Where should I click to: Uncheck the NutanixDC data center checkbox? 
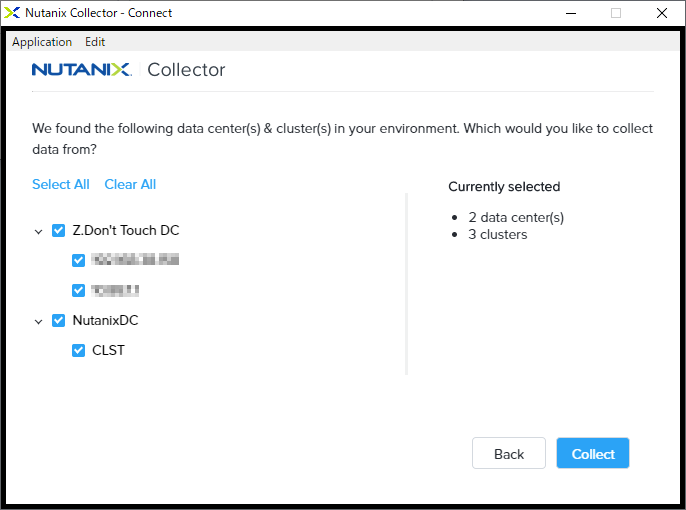(58, 321)
